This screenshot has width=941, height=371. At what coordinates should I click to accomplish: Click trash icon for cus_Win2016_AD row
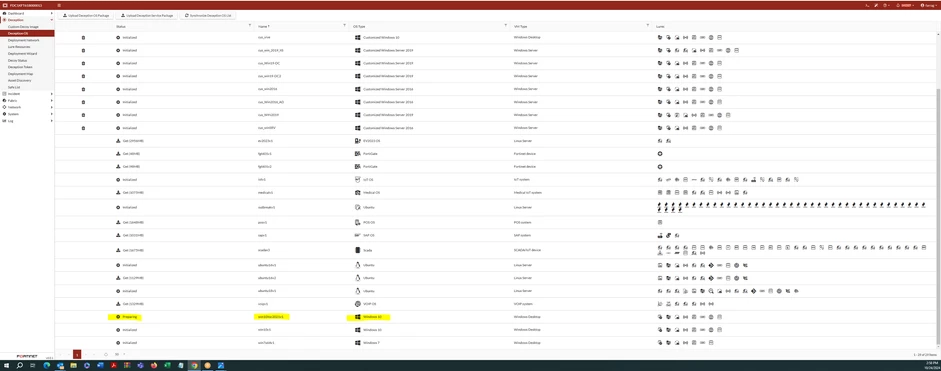[x=83, y=102]
